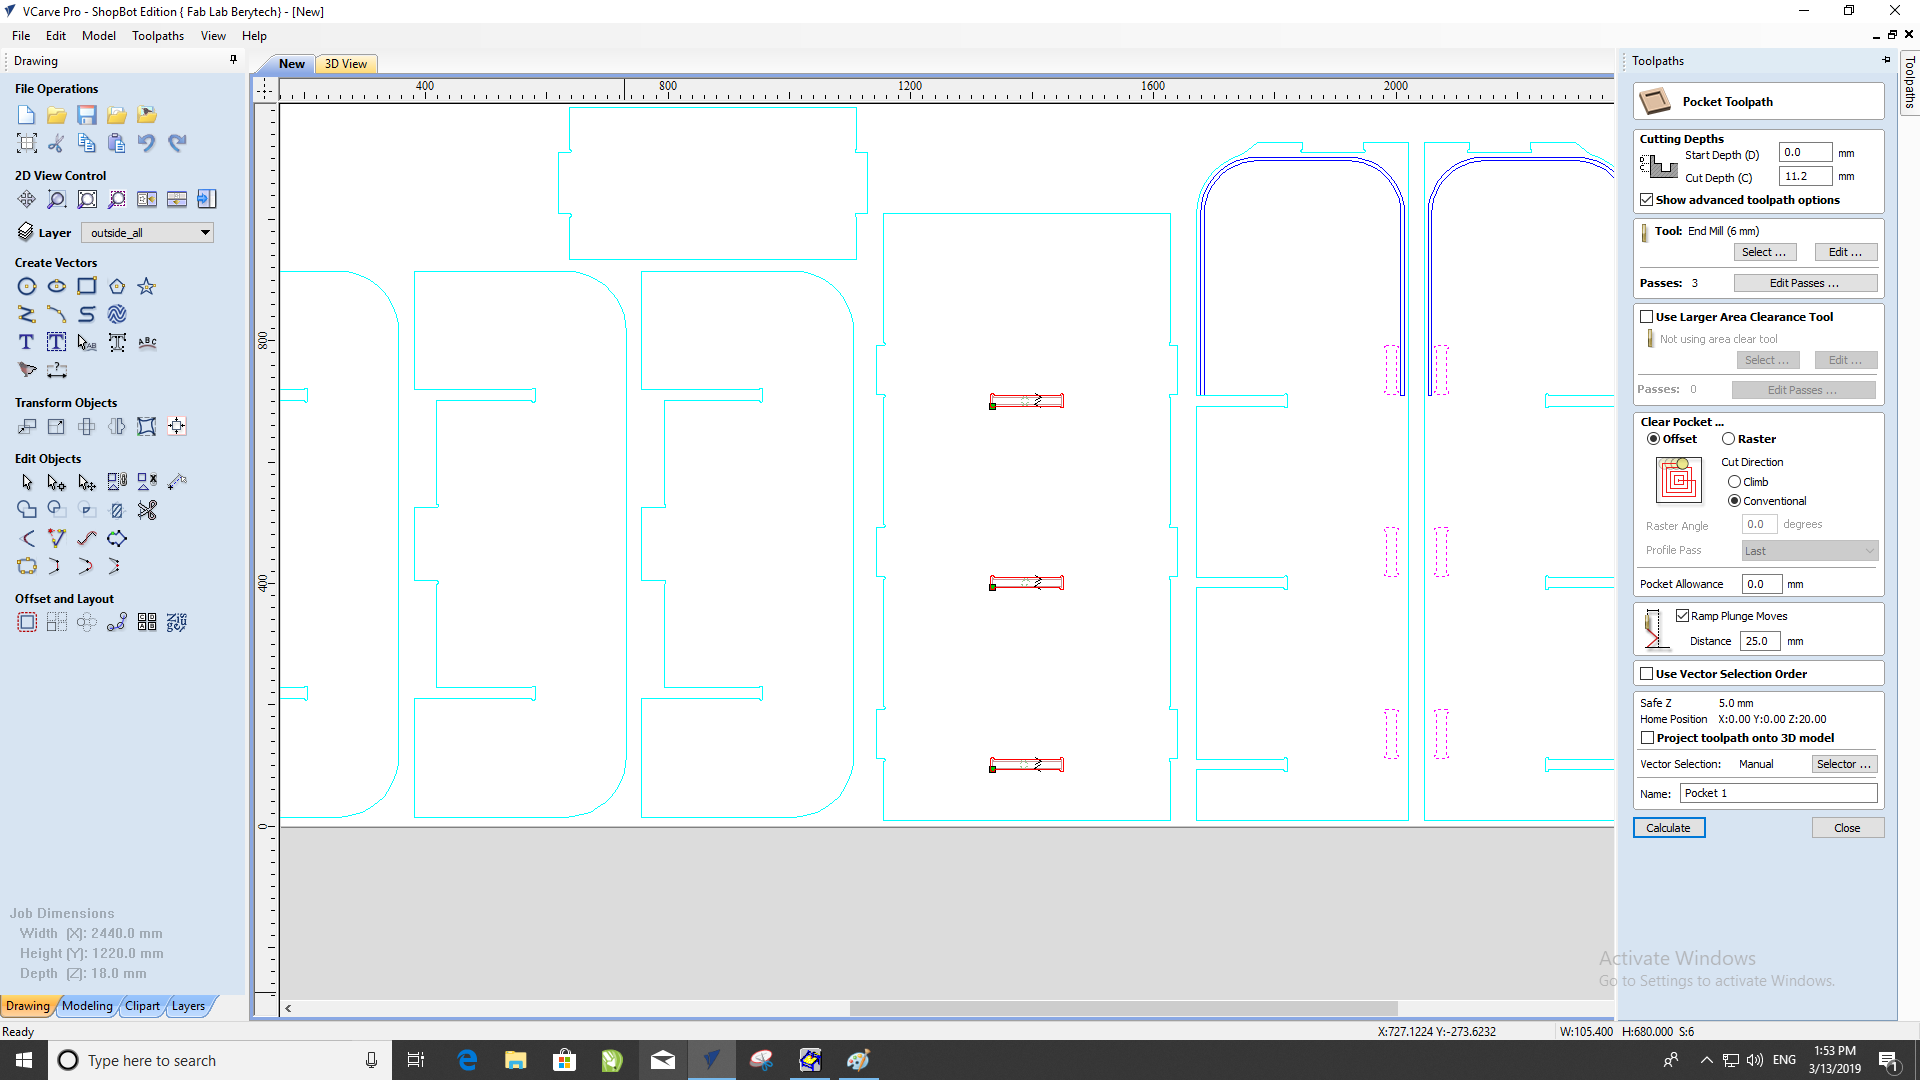Open the Toolpaths menu
The image size is (1920, 1080).
pyautogui.click(x=157, y=36)
